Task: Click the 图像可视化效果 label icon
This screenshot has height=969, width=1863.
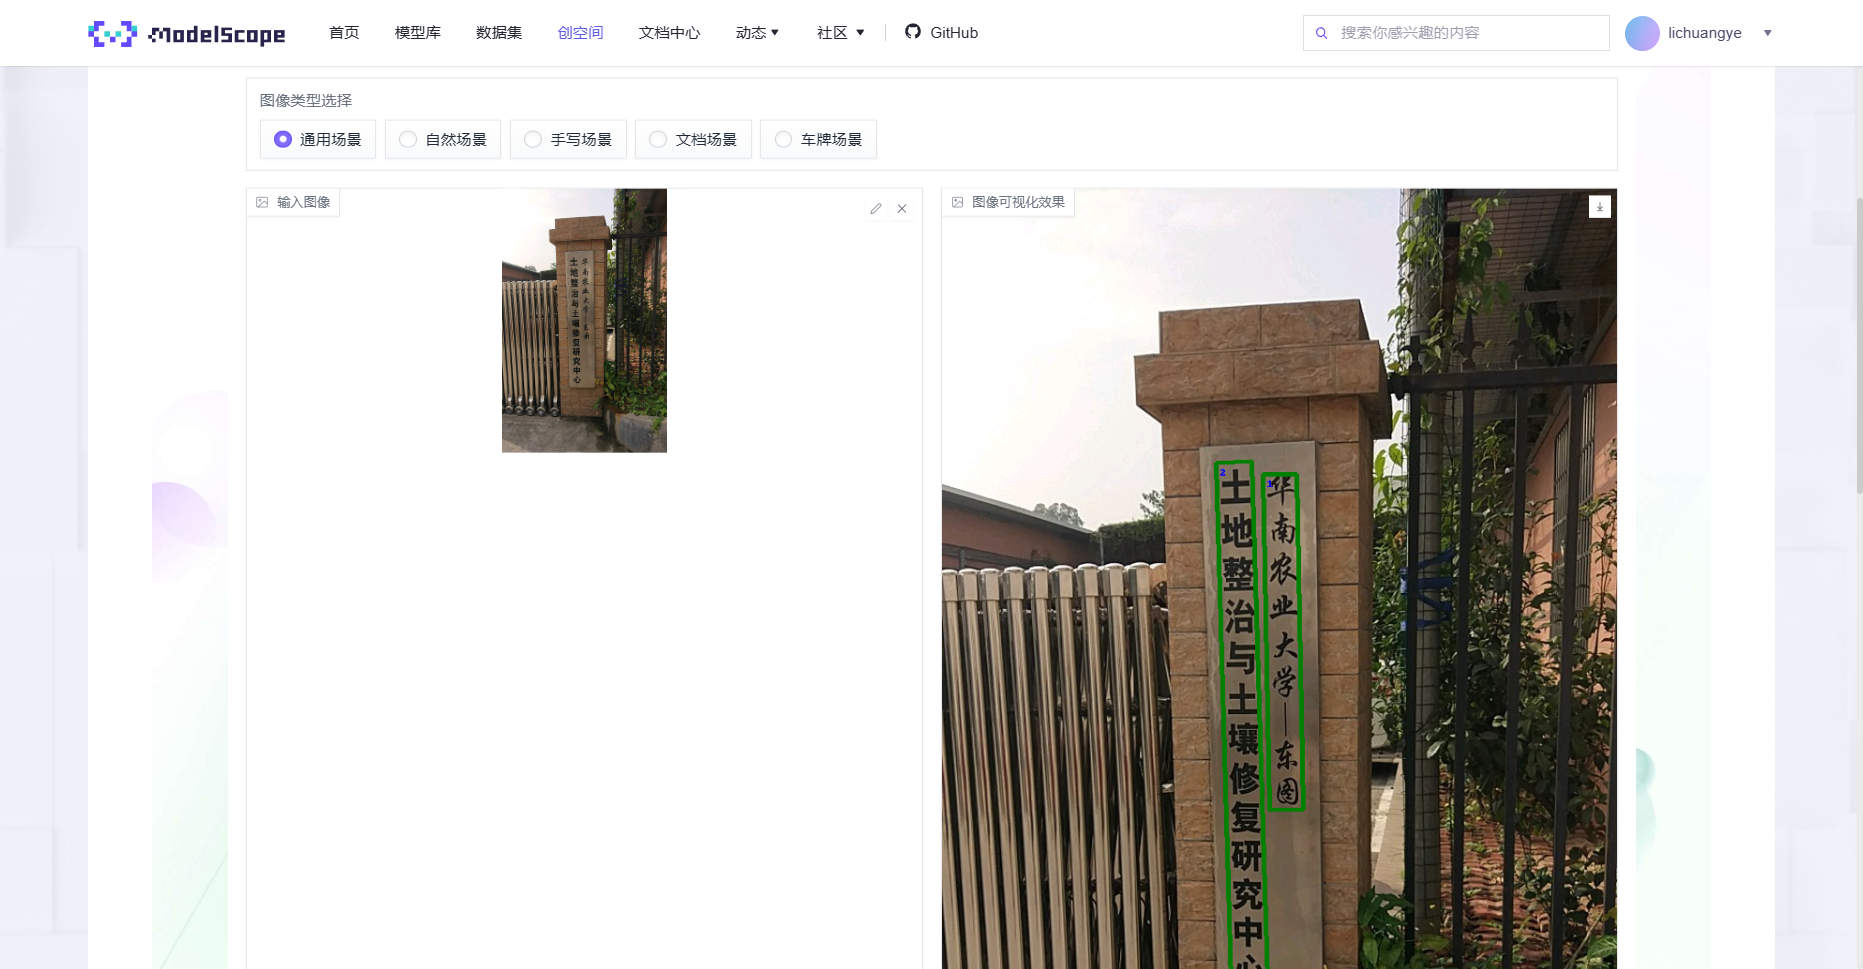Action: [x=957, y=202]
